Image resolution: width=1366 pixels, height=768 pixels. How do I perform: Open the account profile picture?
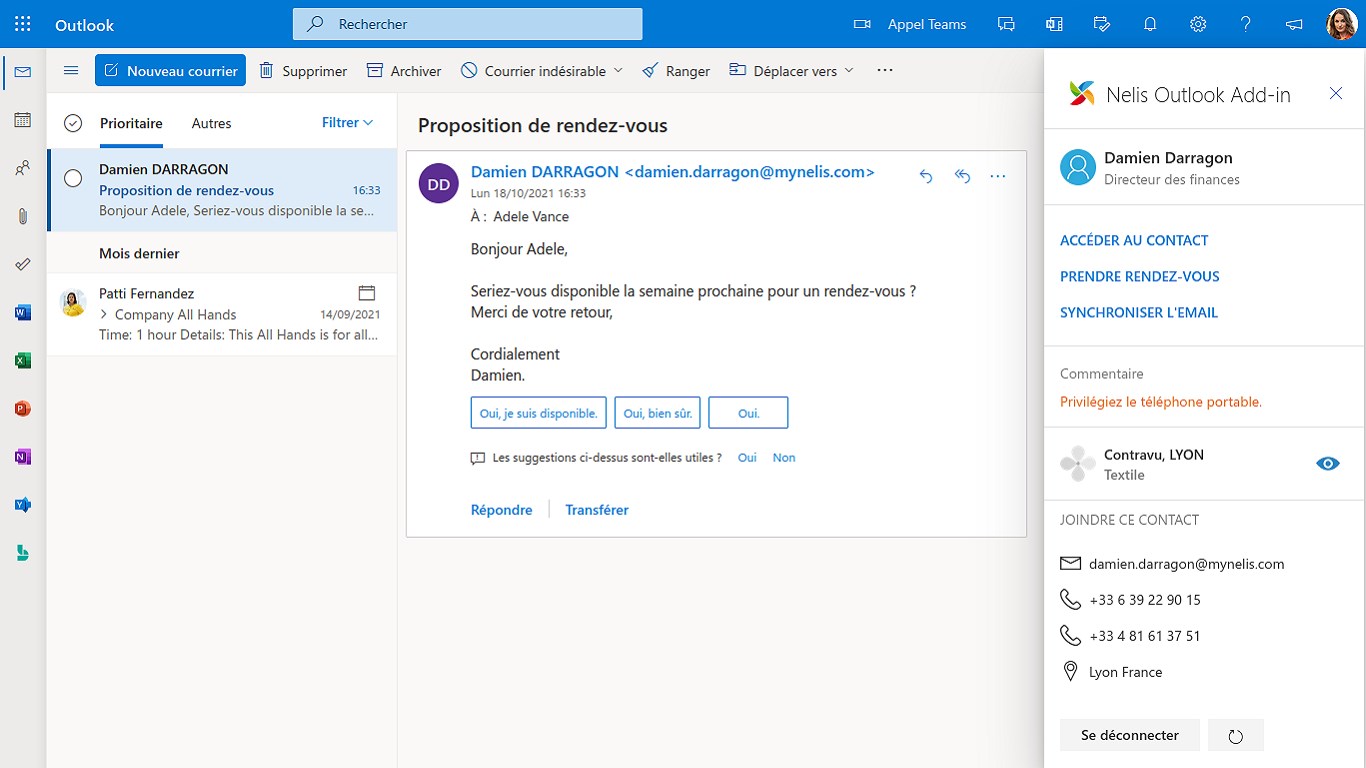point(1342,24)
